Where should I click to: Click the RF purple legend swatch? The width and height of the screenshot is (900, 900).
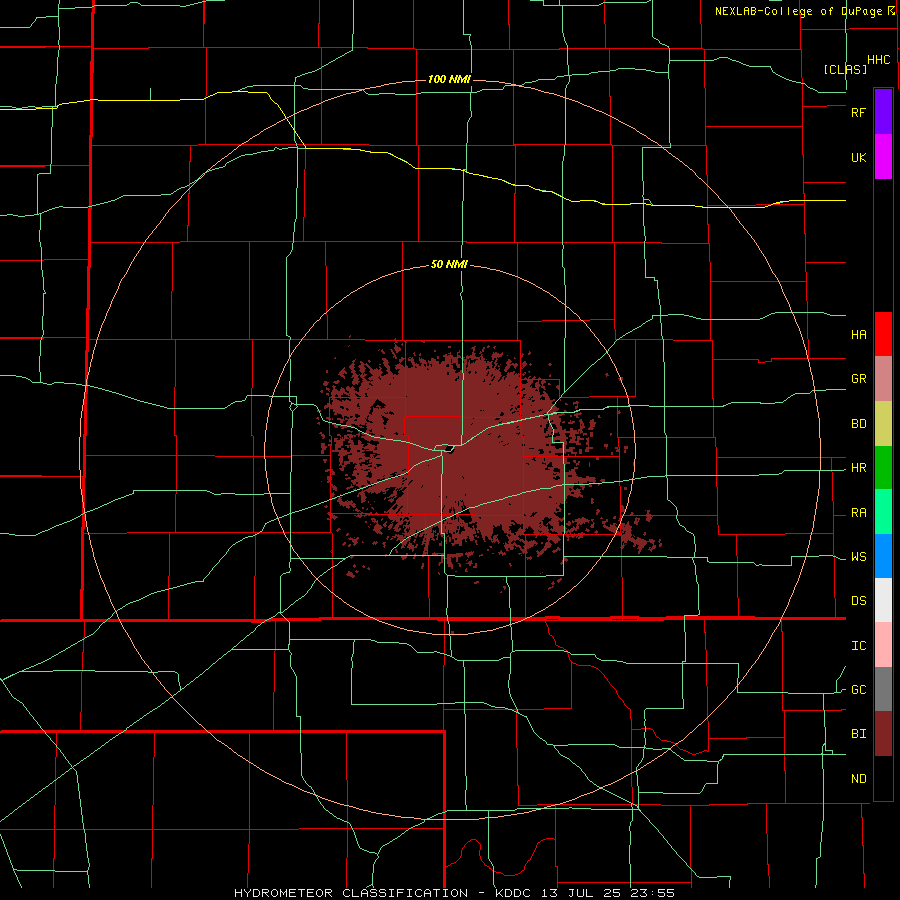(883, 112)
